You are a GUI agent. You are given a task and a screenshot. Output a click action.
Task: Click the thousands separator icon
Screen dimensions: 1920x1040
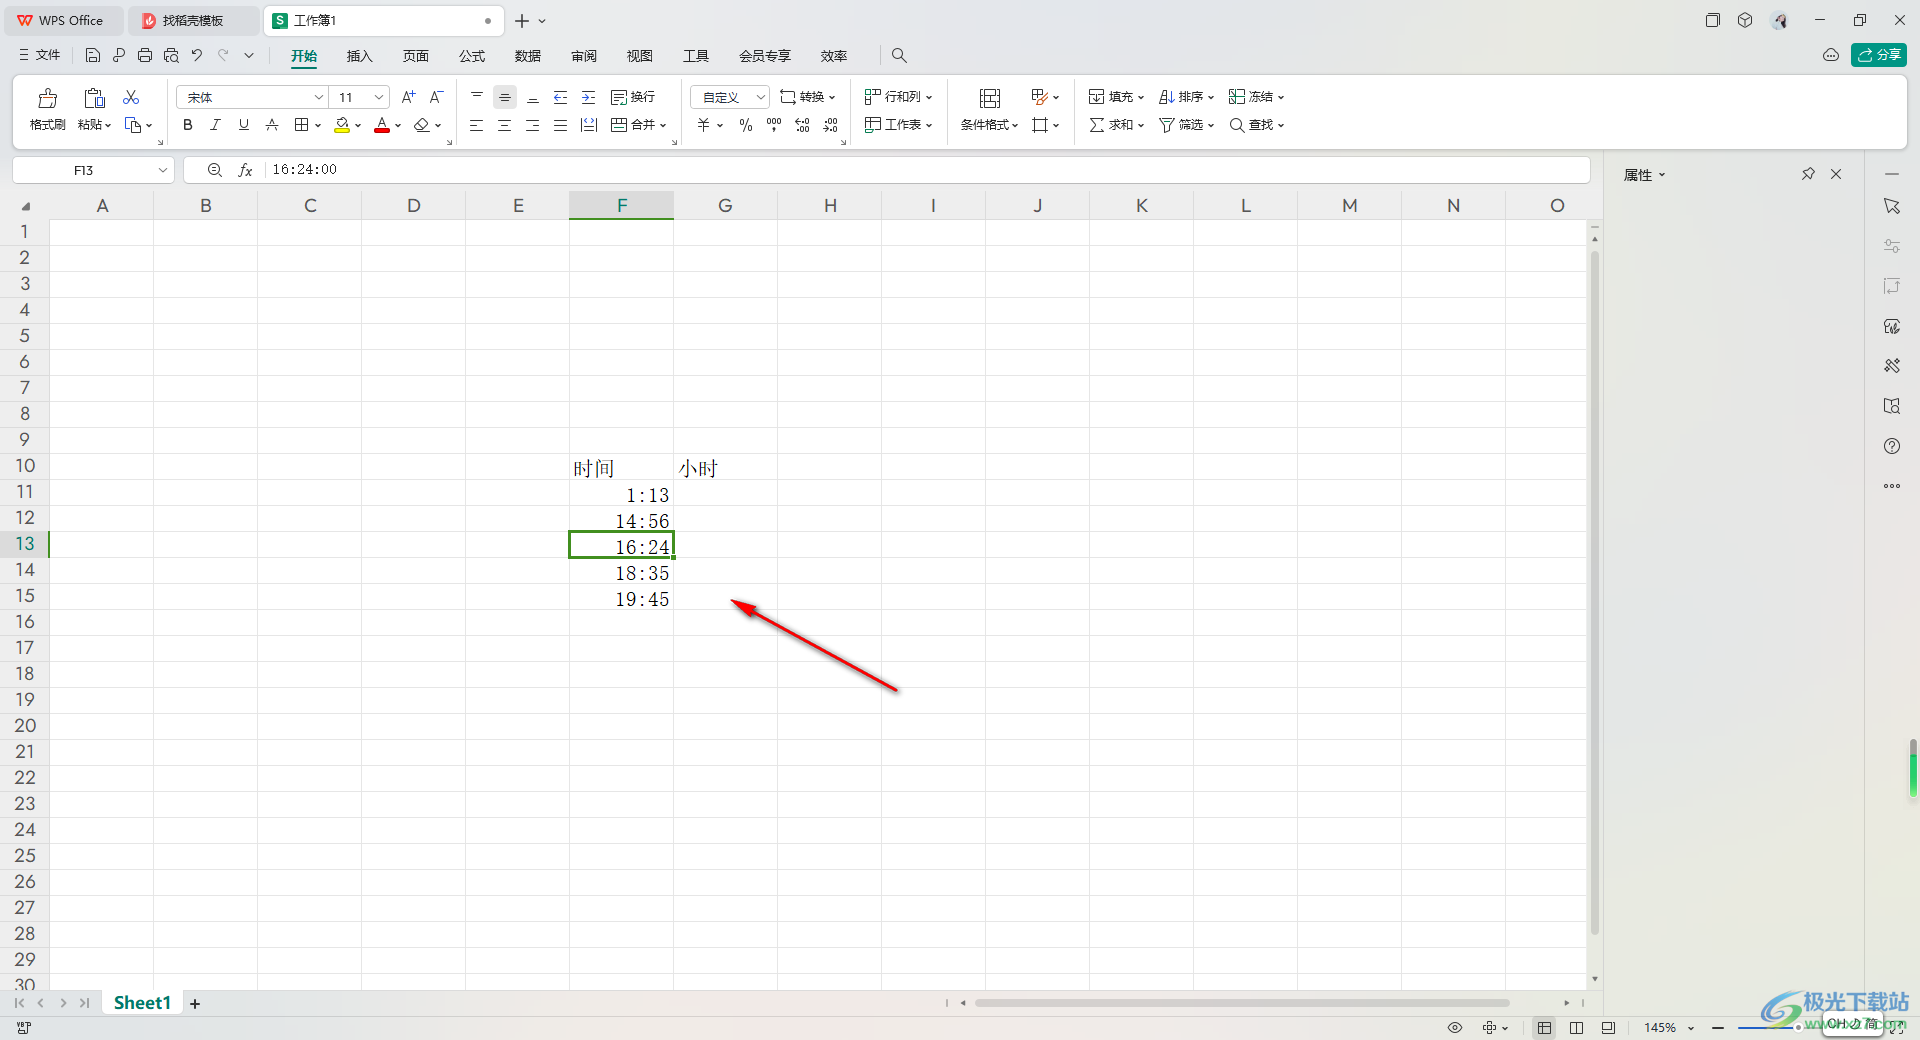pos(774,125)
